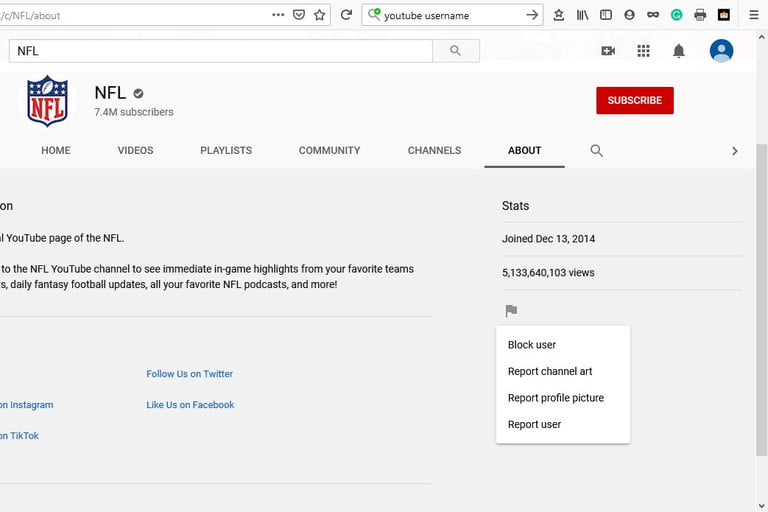Click the flag report icon under Stats
This screenshot has height=512, width=768.
pos(511,311)
